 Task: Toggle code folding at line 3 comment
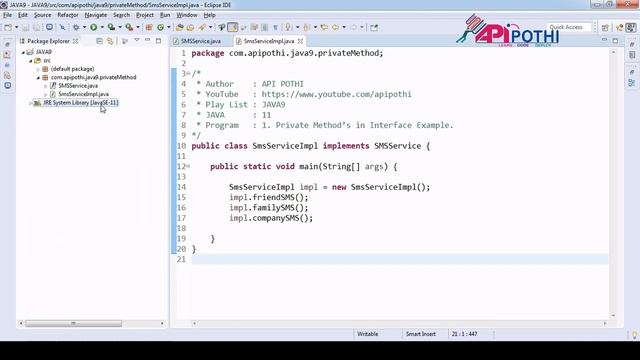pyautogui.click(x=188, y=73)
